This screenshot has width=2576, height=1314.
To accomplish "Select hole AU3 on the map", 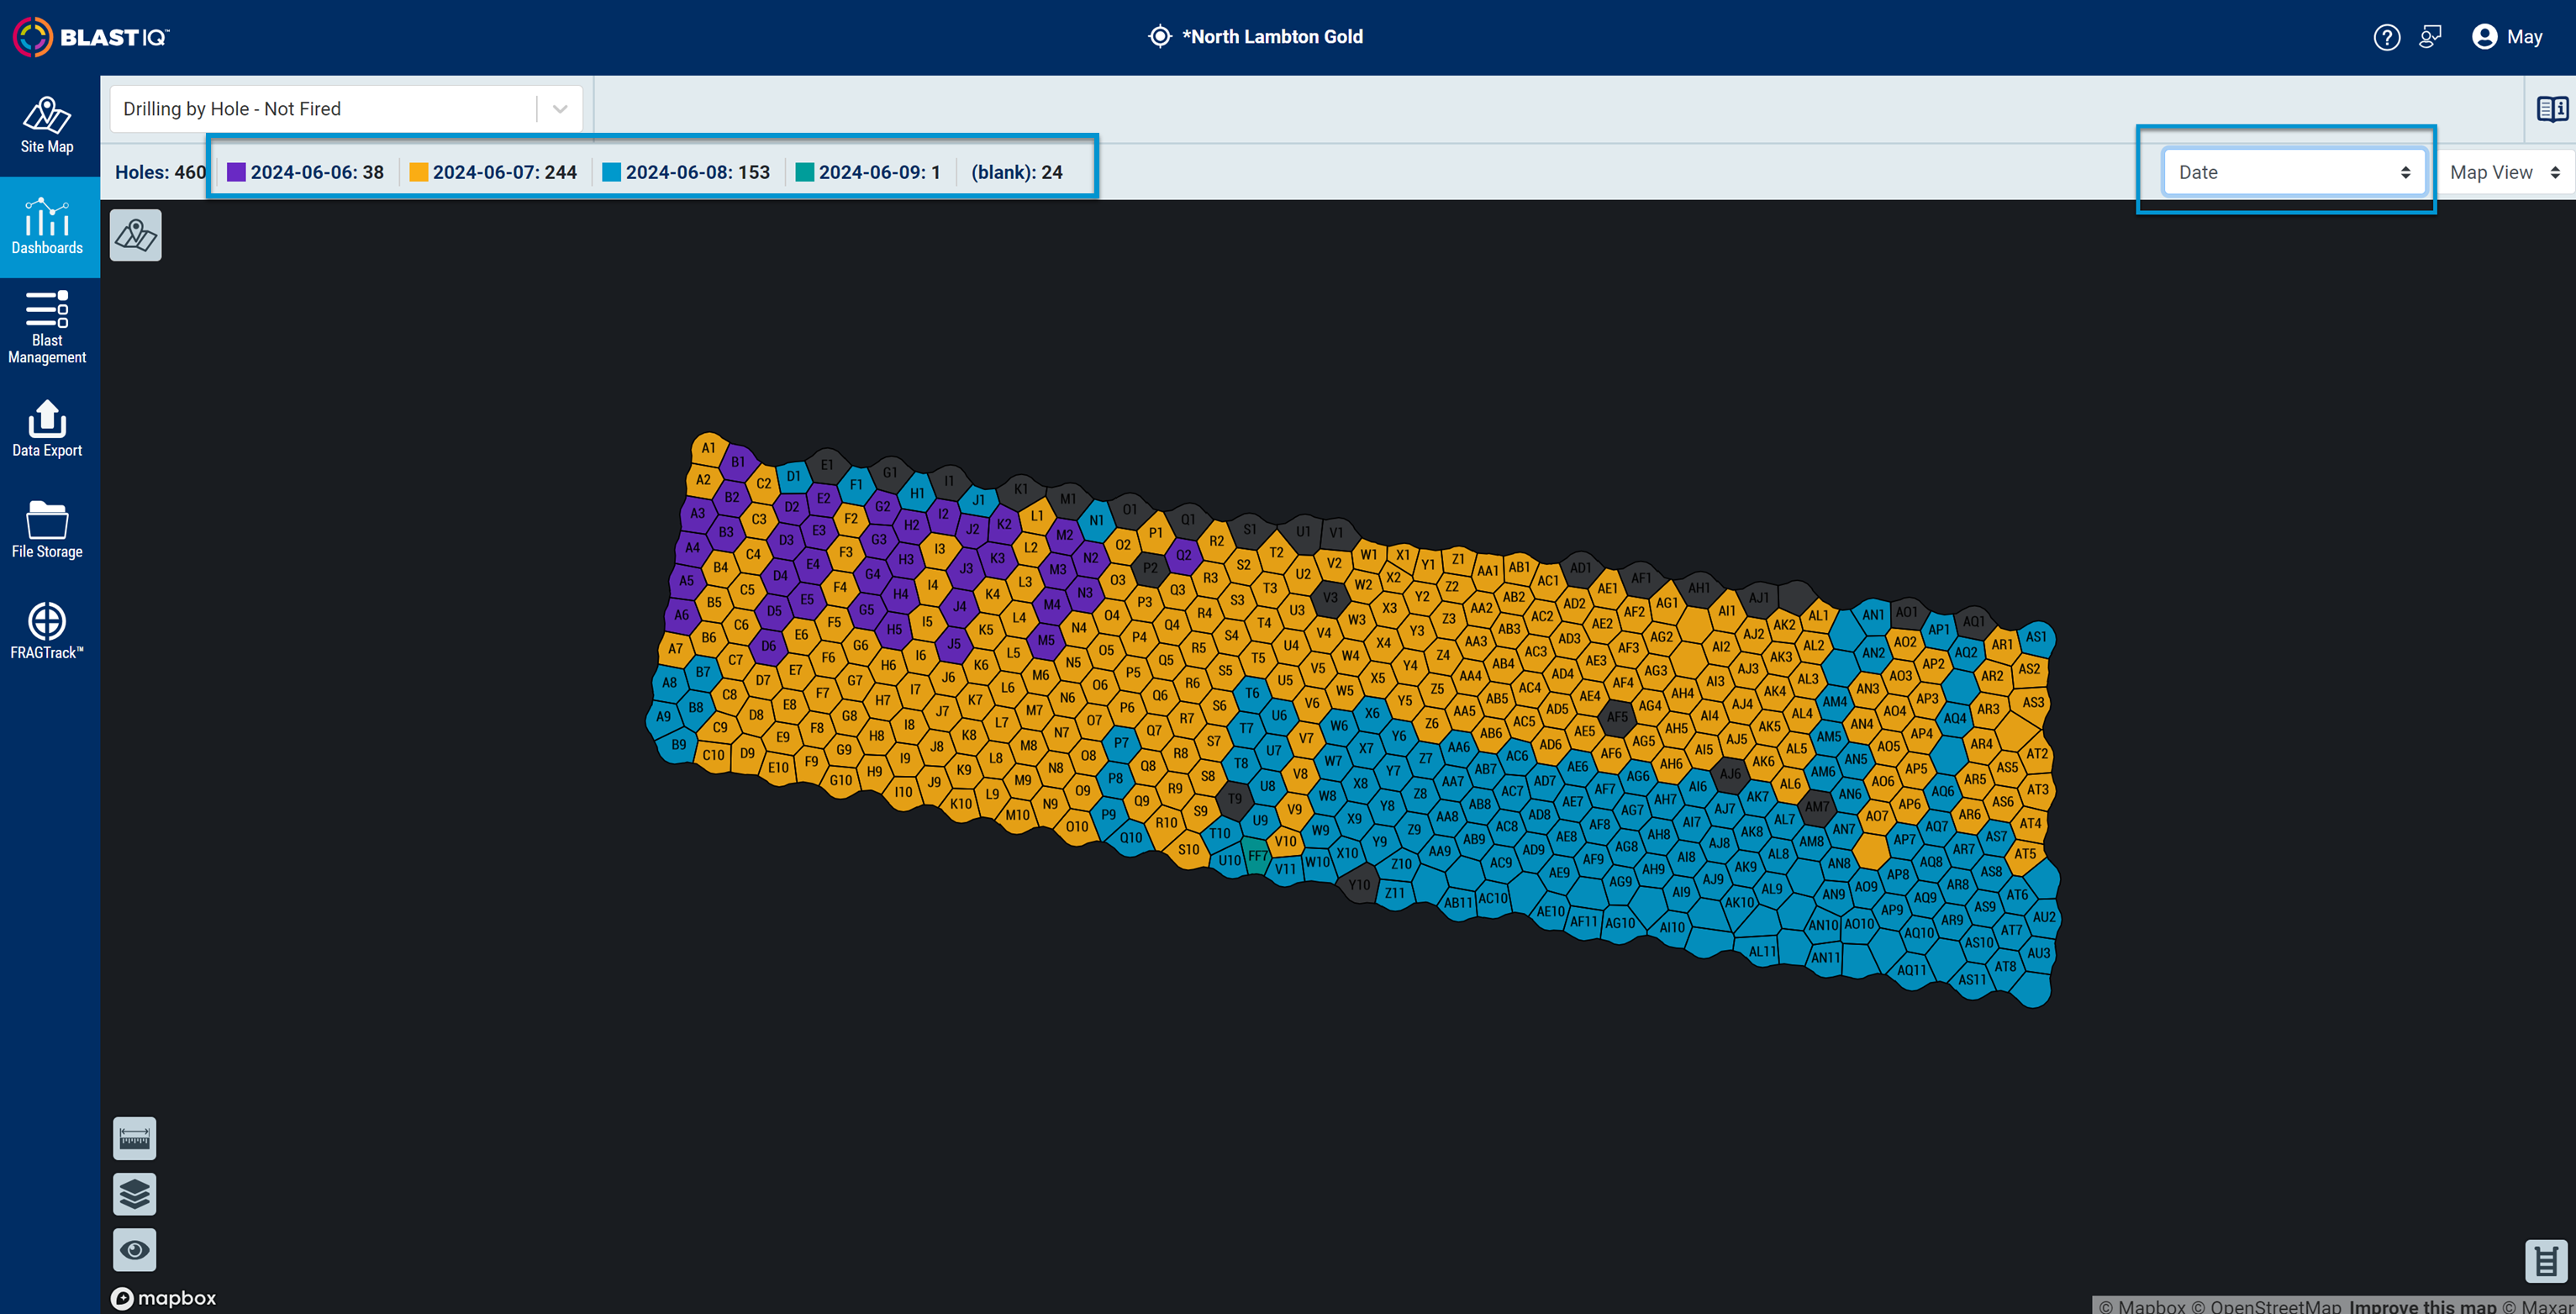I will coord(2039,953).
